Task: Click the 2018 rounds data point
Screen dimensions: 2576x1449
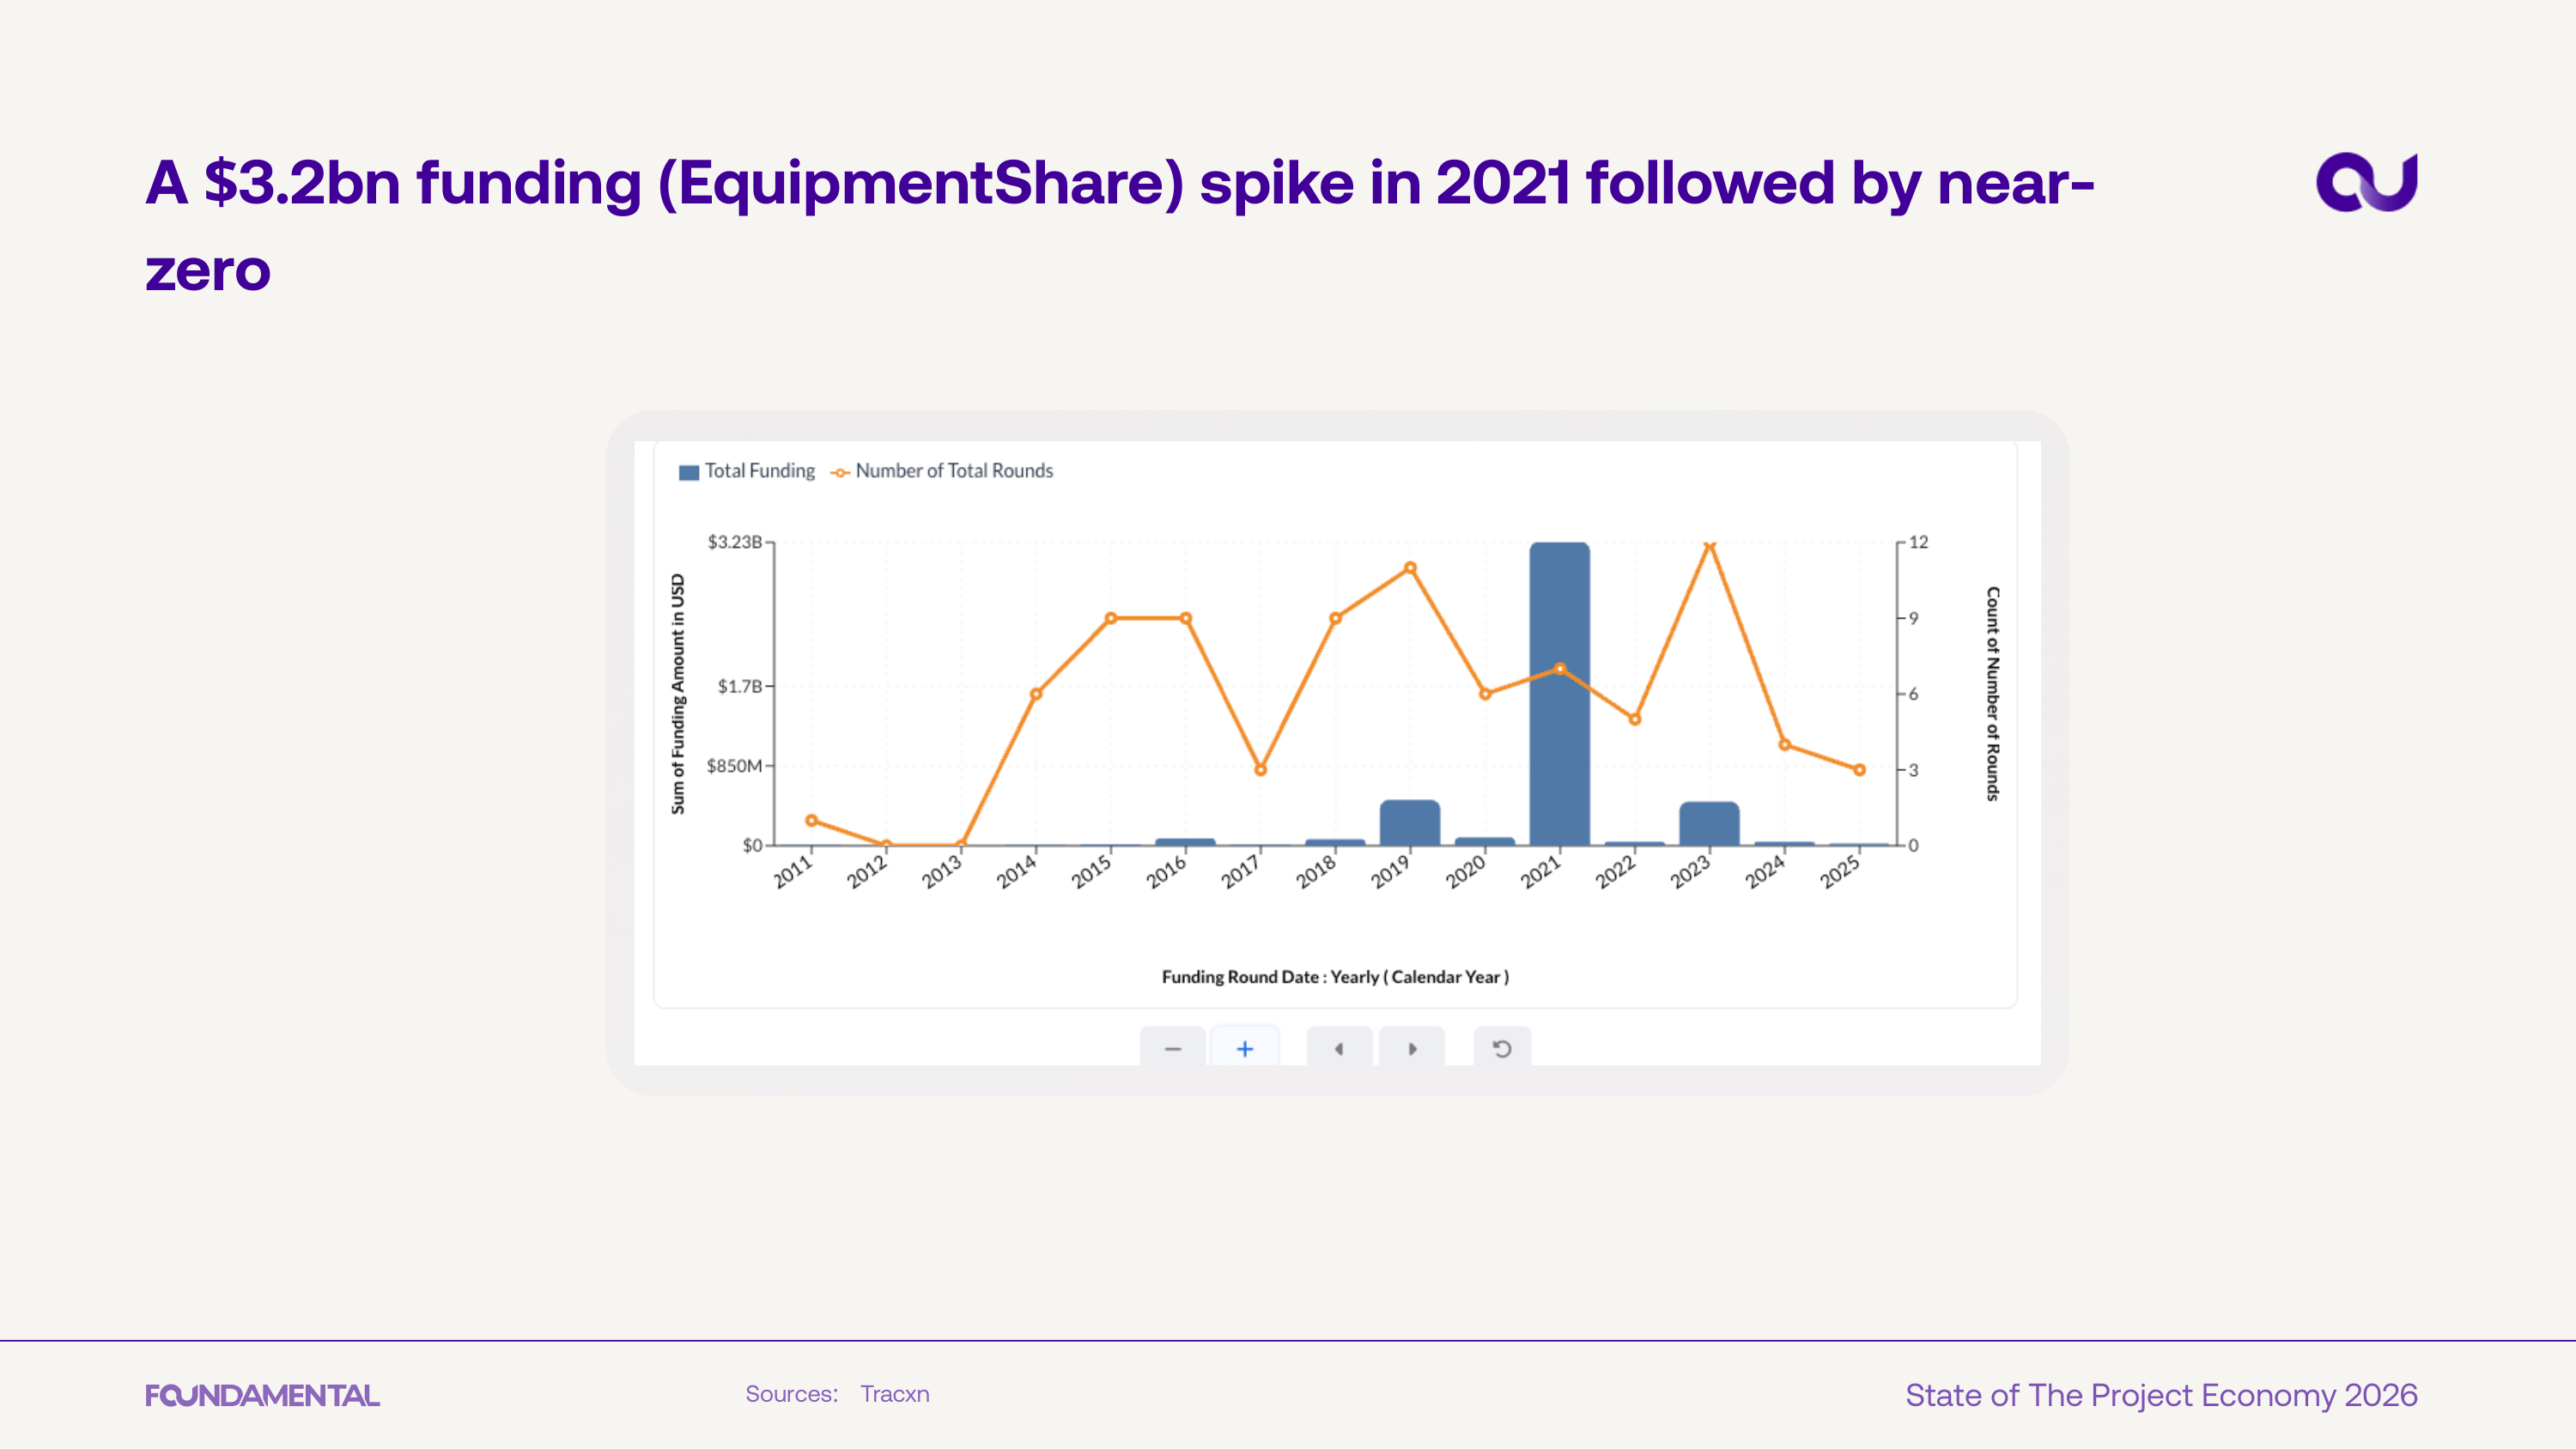Action: tap(1335, 618)
